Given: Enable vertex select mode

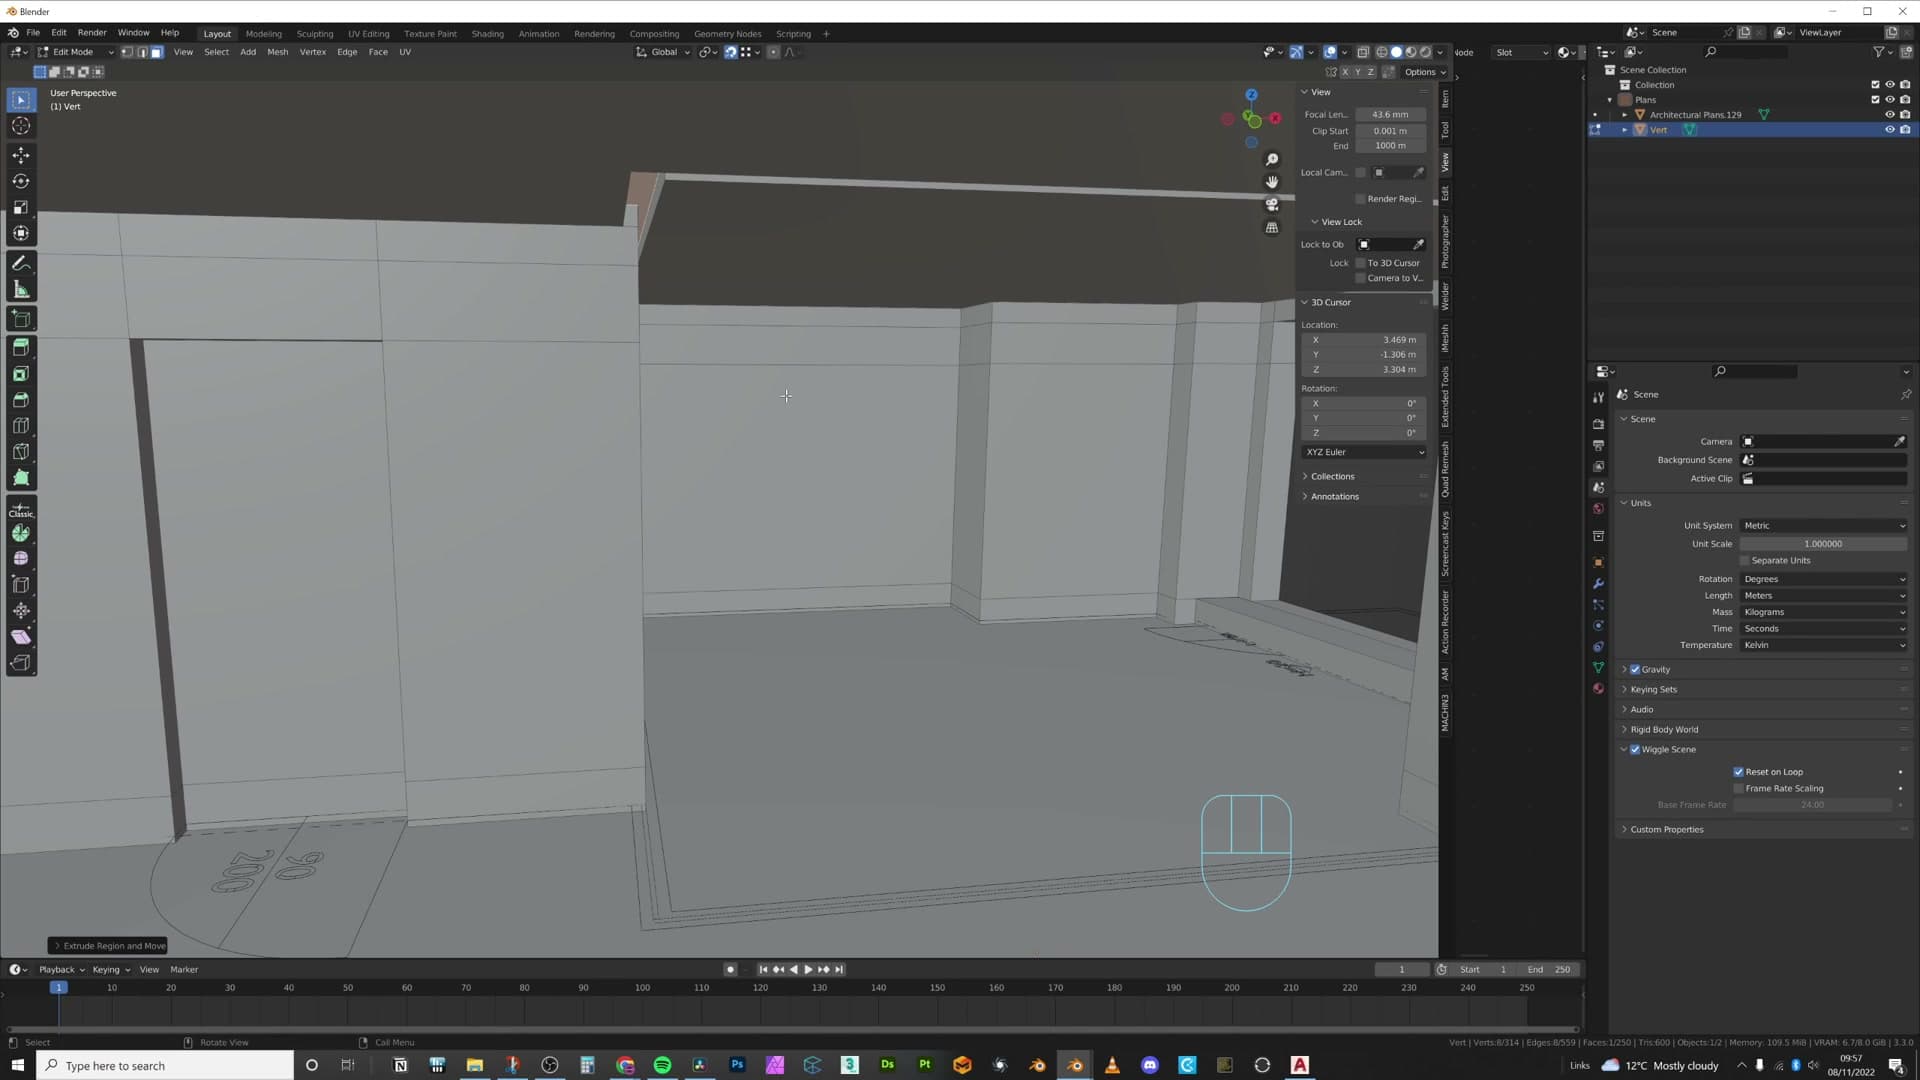Looking at the screenshot, I should (x=127, y=52).
